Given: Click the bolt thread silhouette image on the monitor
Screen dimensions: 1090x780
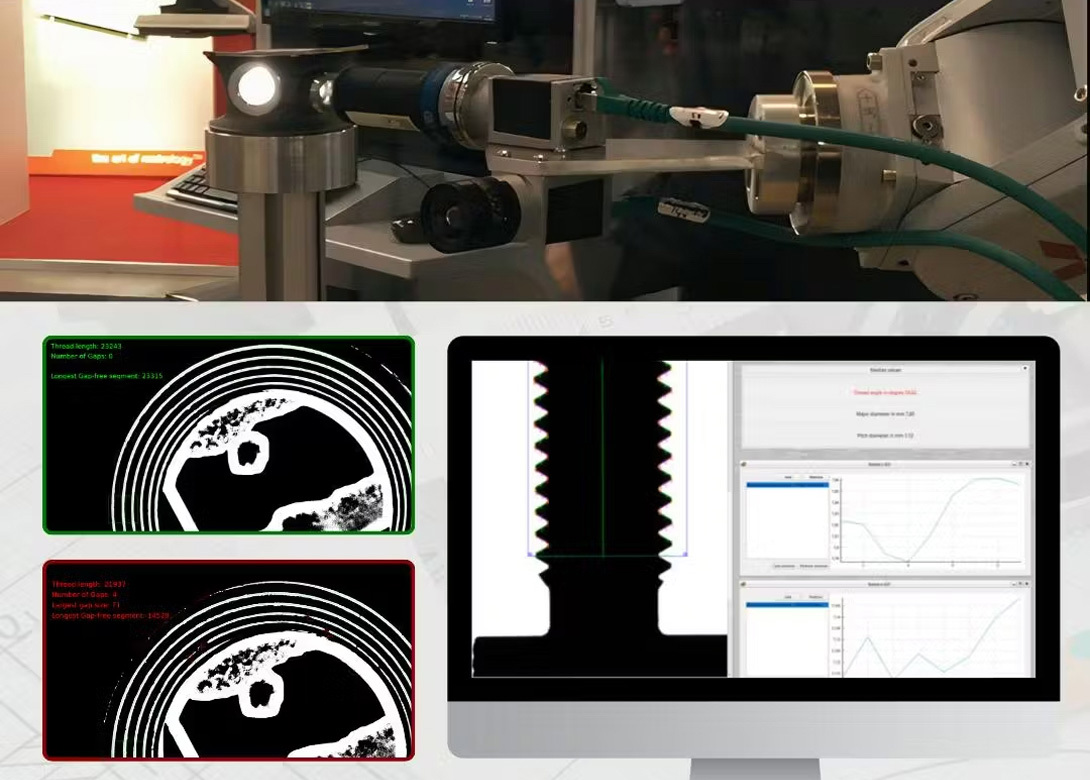Looking at the screenshot, I should [600, 519].
